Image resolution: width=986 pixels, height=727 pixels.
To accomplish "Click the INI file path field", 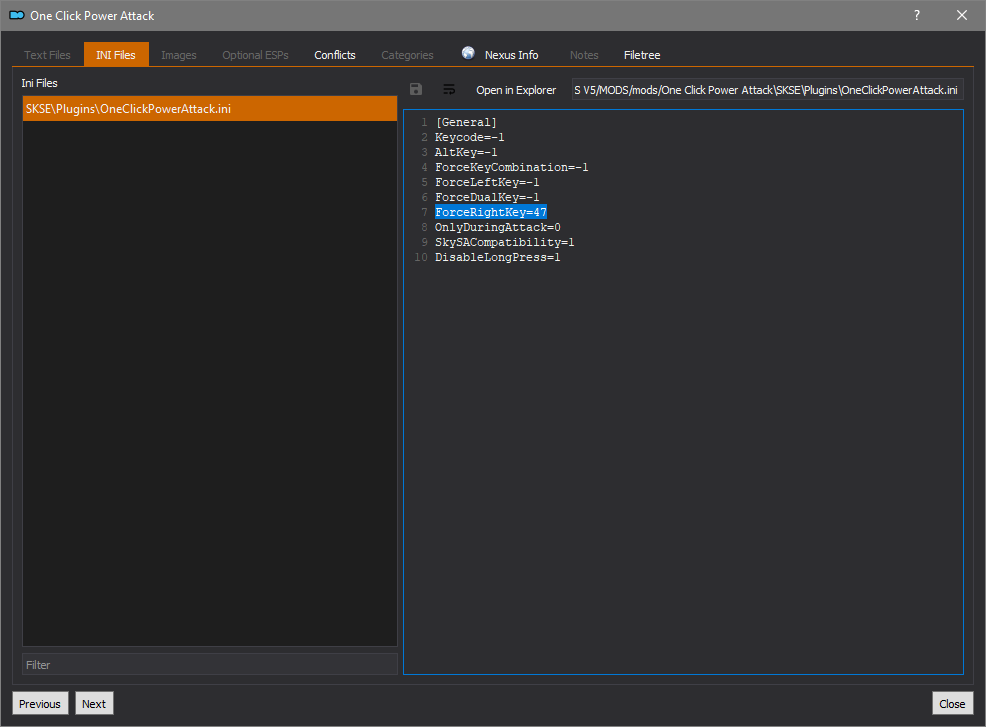I will (767, 90).
